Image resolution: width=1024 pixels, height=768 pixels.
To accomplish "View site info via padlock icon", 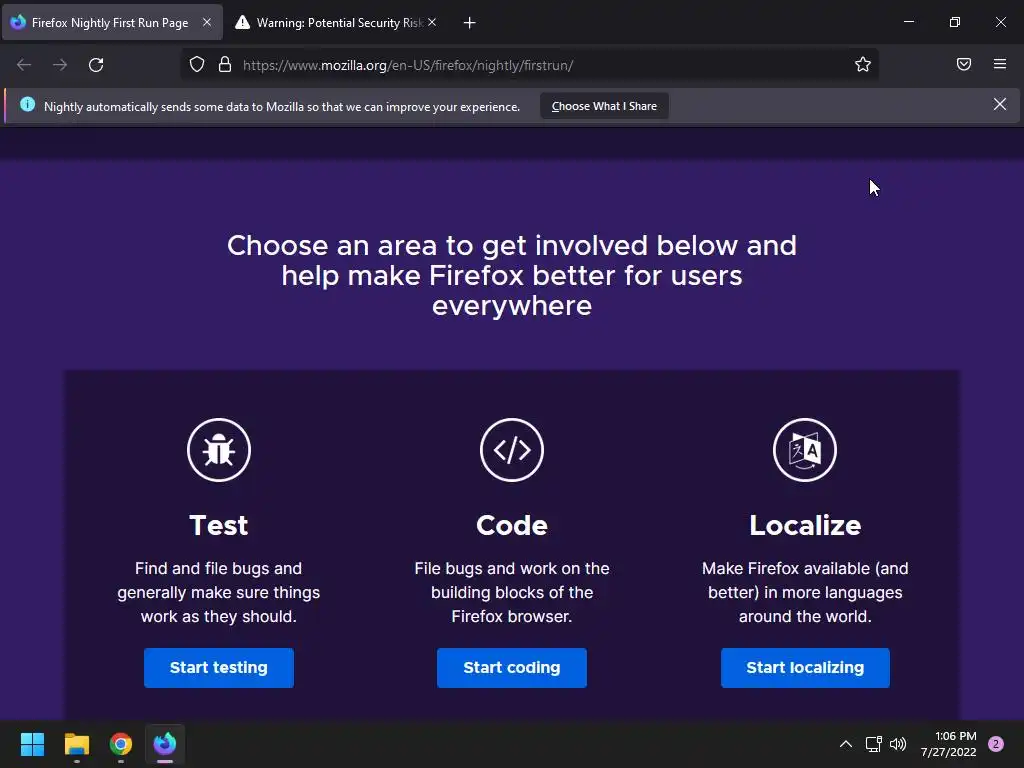I will 225,65.
